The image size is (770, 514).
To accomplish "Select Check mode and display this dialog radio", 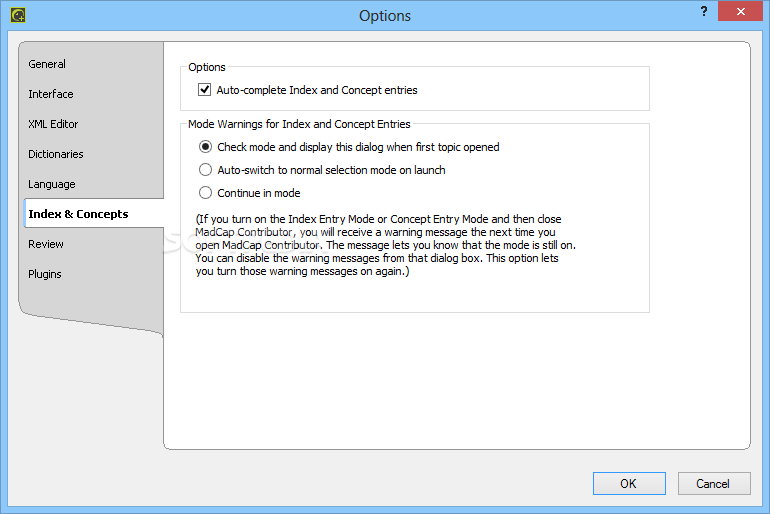I will pos(205,147).
